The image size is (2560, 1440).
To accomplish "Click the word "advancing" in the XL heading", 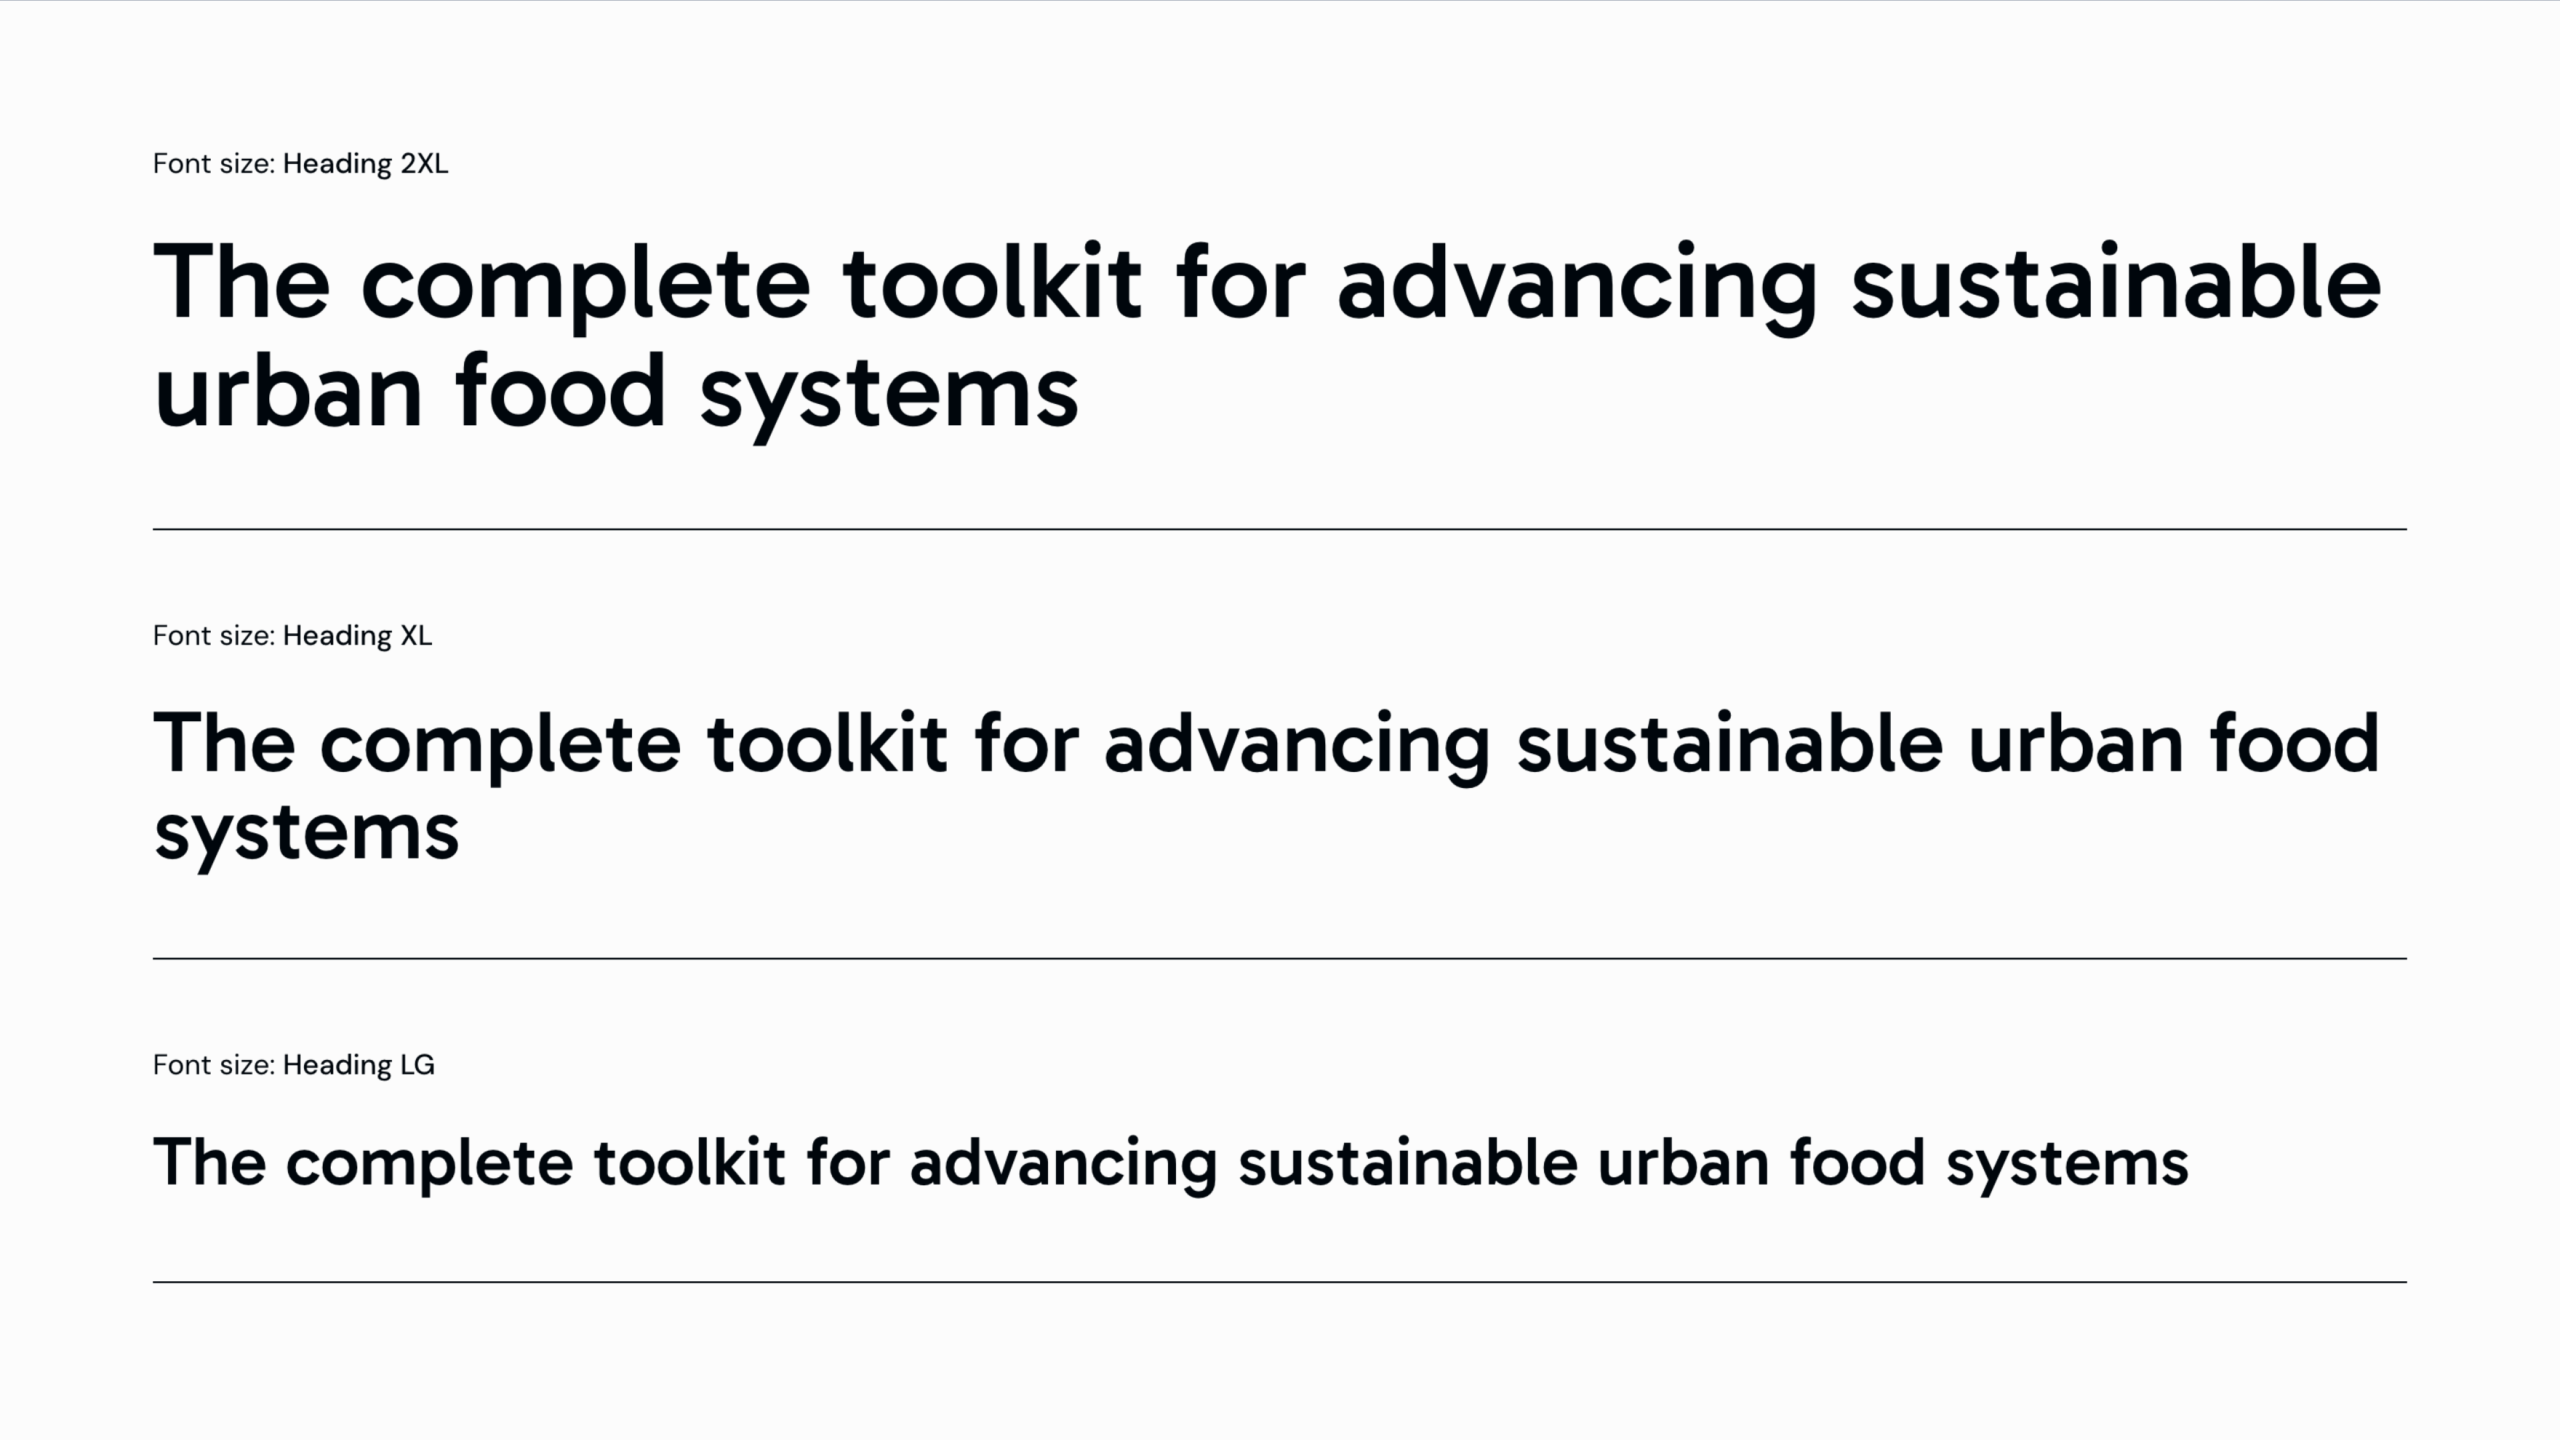I will [1297, 749].
